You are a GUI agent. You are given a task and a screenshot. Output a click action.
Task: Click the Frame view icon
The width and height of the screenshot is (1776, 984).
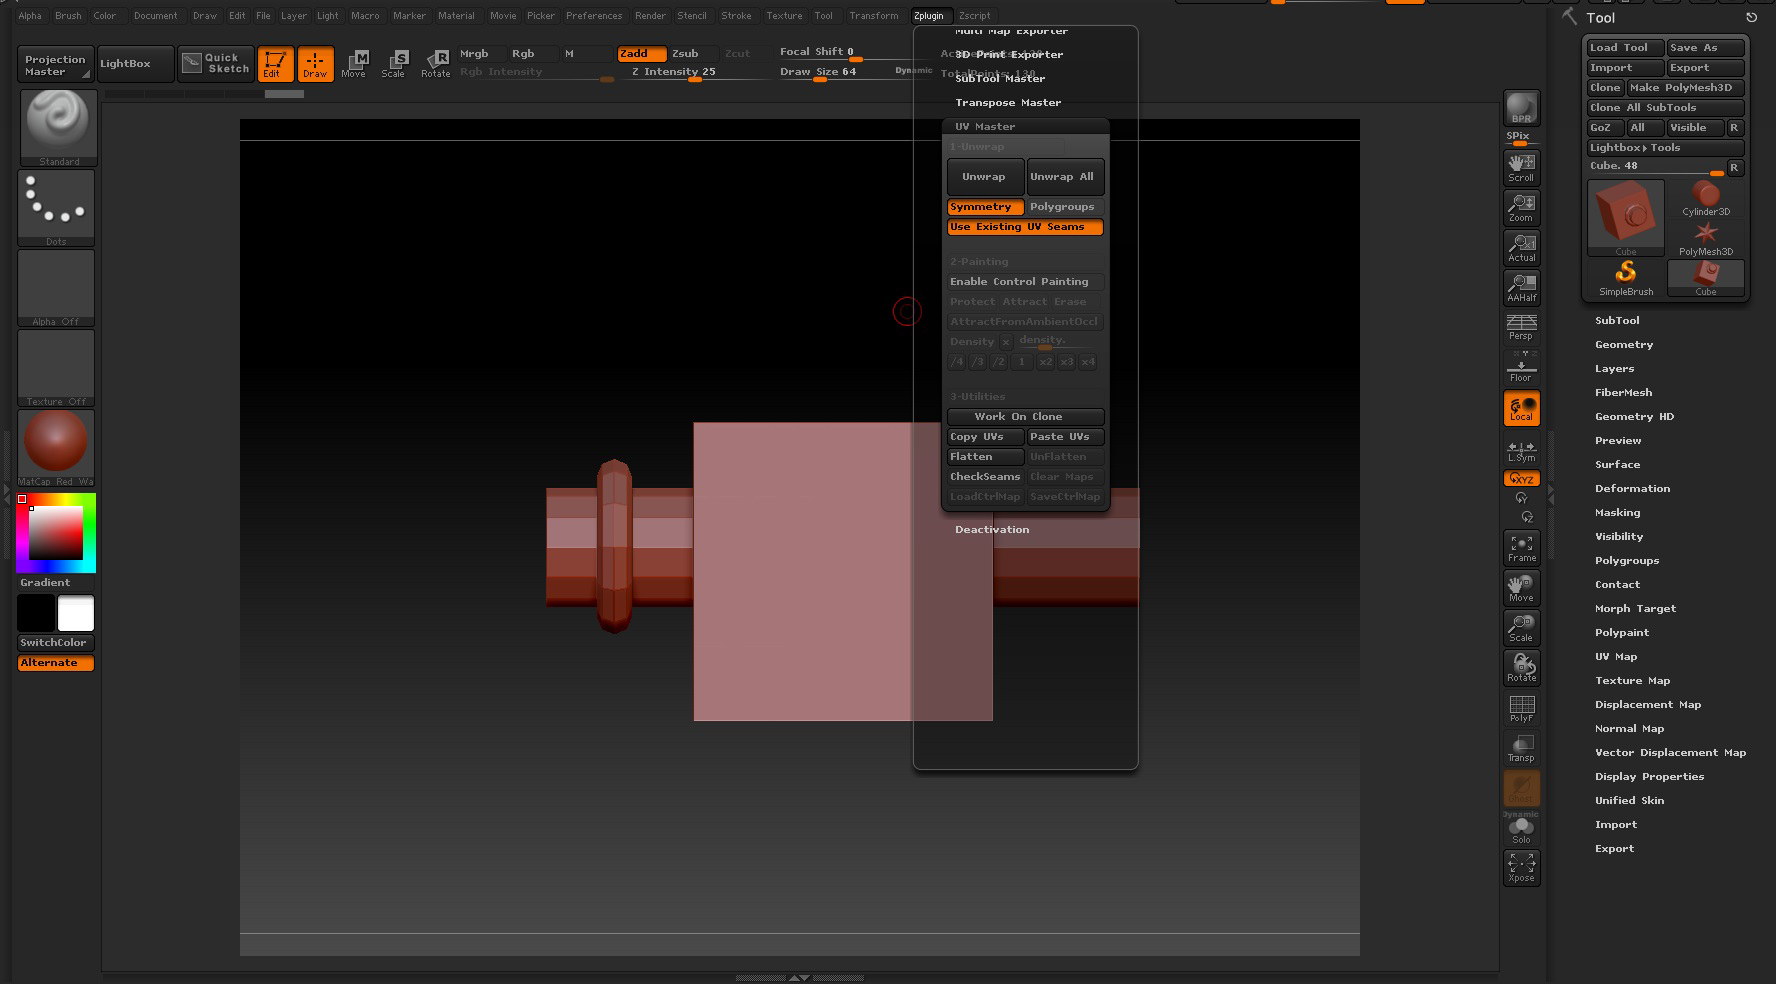tap(1521, 548)
